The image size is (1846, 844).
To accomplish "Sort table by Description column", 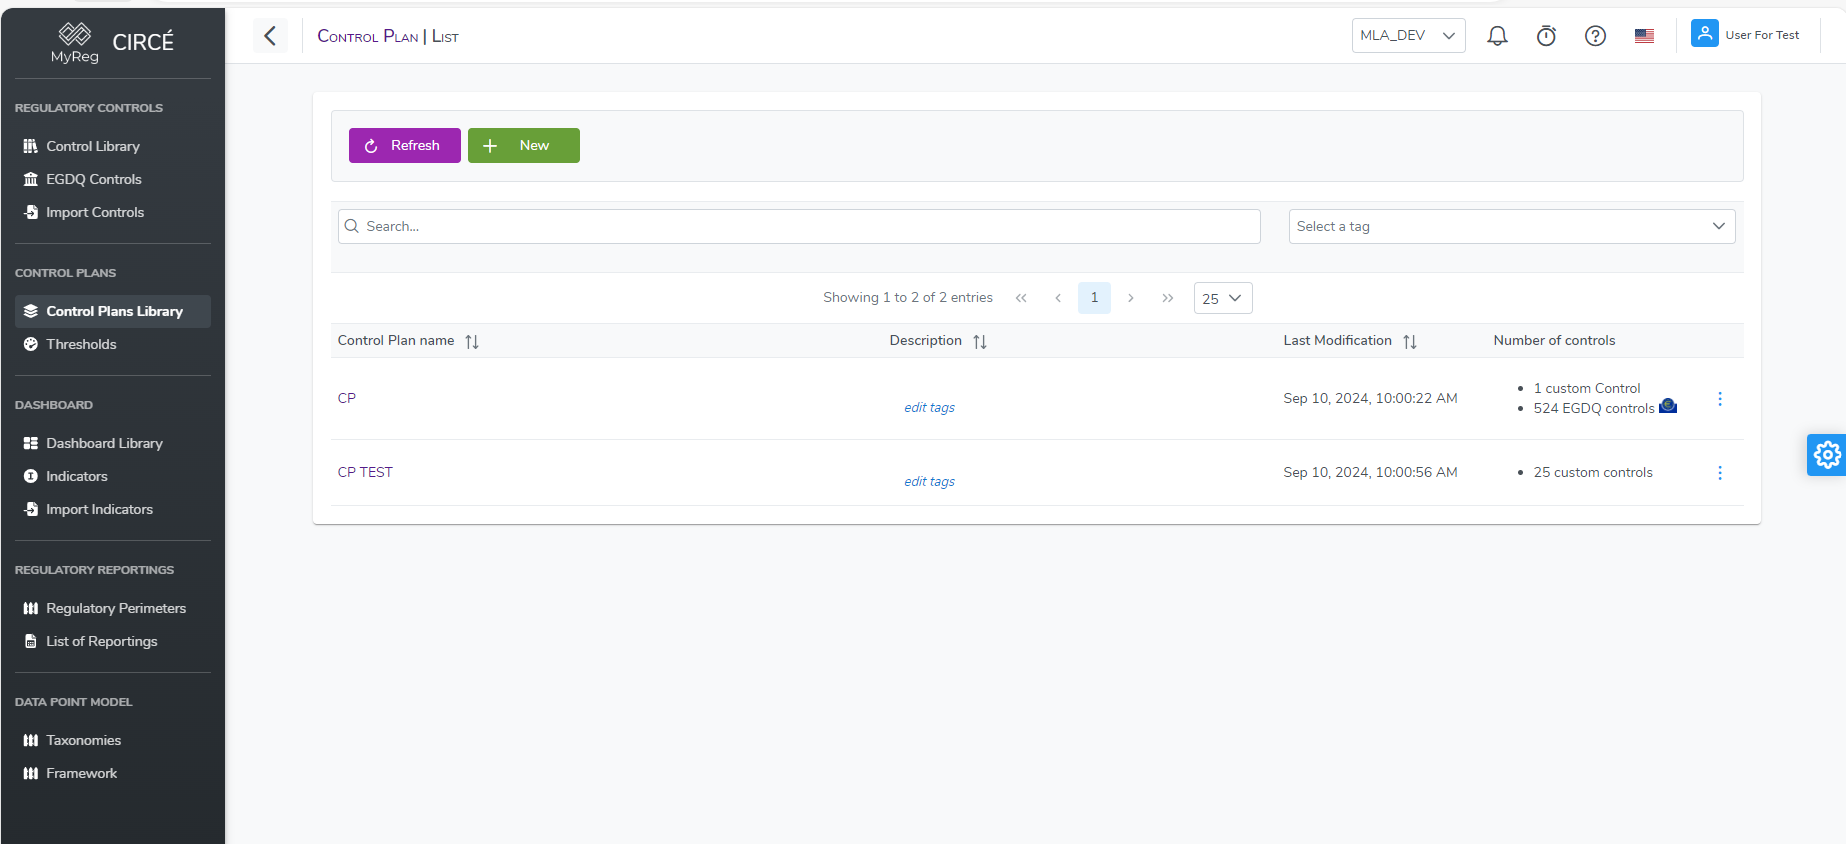I will point(980,342).
